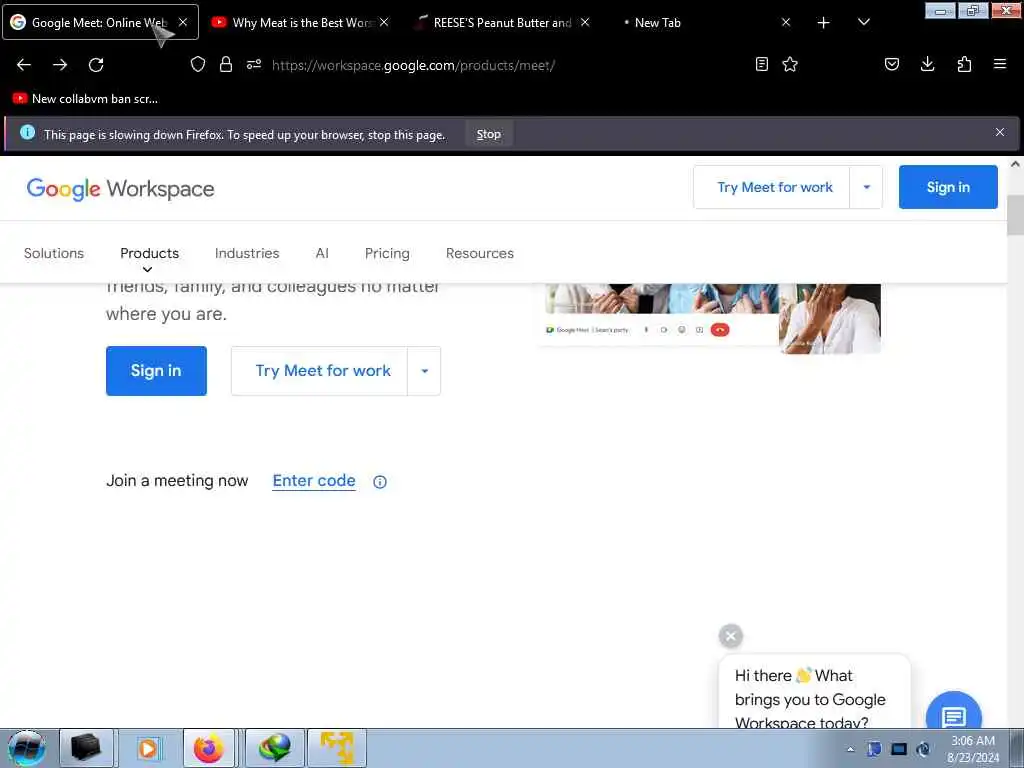Show hidden system tray icons
Viewport: 1024px width, 768px height.
coord(850,750)
